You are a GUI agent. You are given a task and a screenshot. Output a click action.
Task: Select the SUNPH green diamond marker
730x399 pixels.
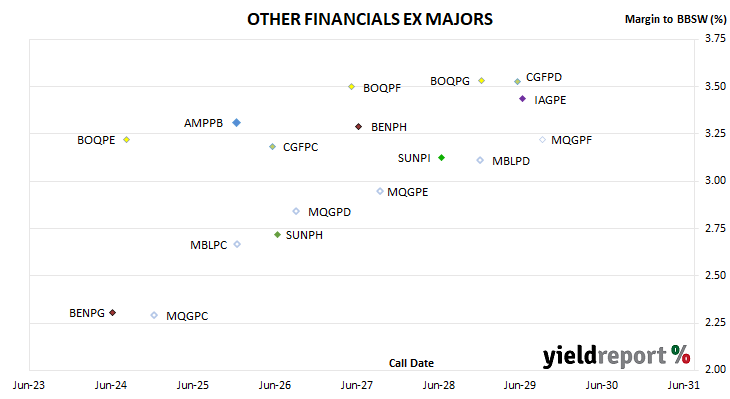pyautogui.click(x=277, y=235)
